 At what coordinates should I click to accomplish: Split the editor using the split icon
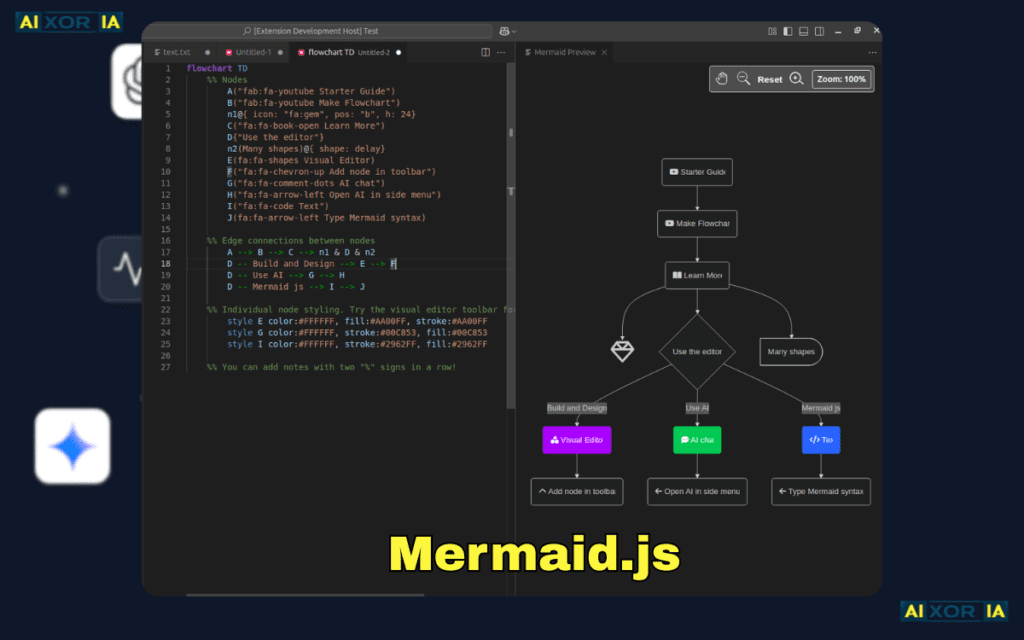pos(486,51)
